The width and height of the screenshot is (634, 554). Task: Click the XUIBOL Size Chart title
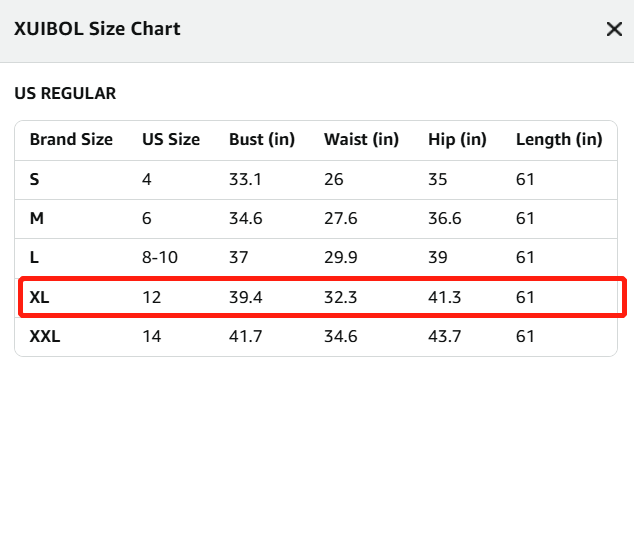coord(97,29)
